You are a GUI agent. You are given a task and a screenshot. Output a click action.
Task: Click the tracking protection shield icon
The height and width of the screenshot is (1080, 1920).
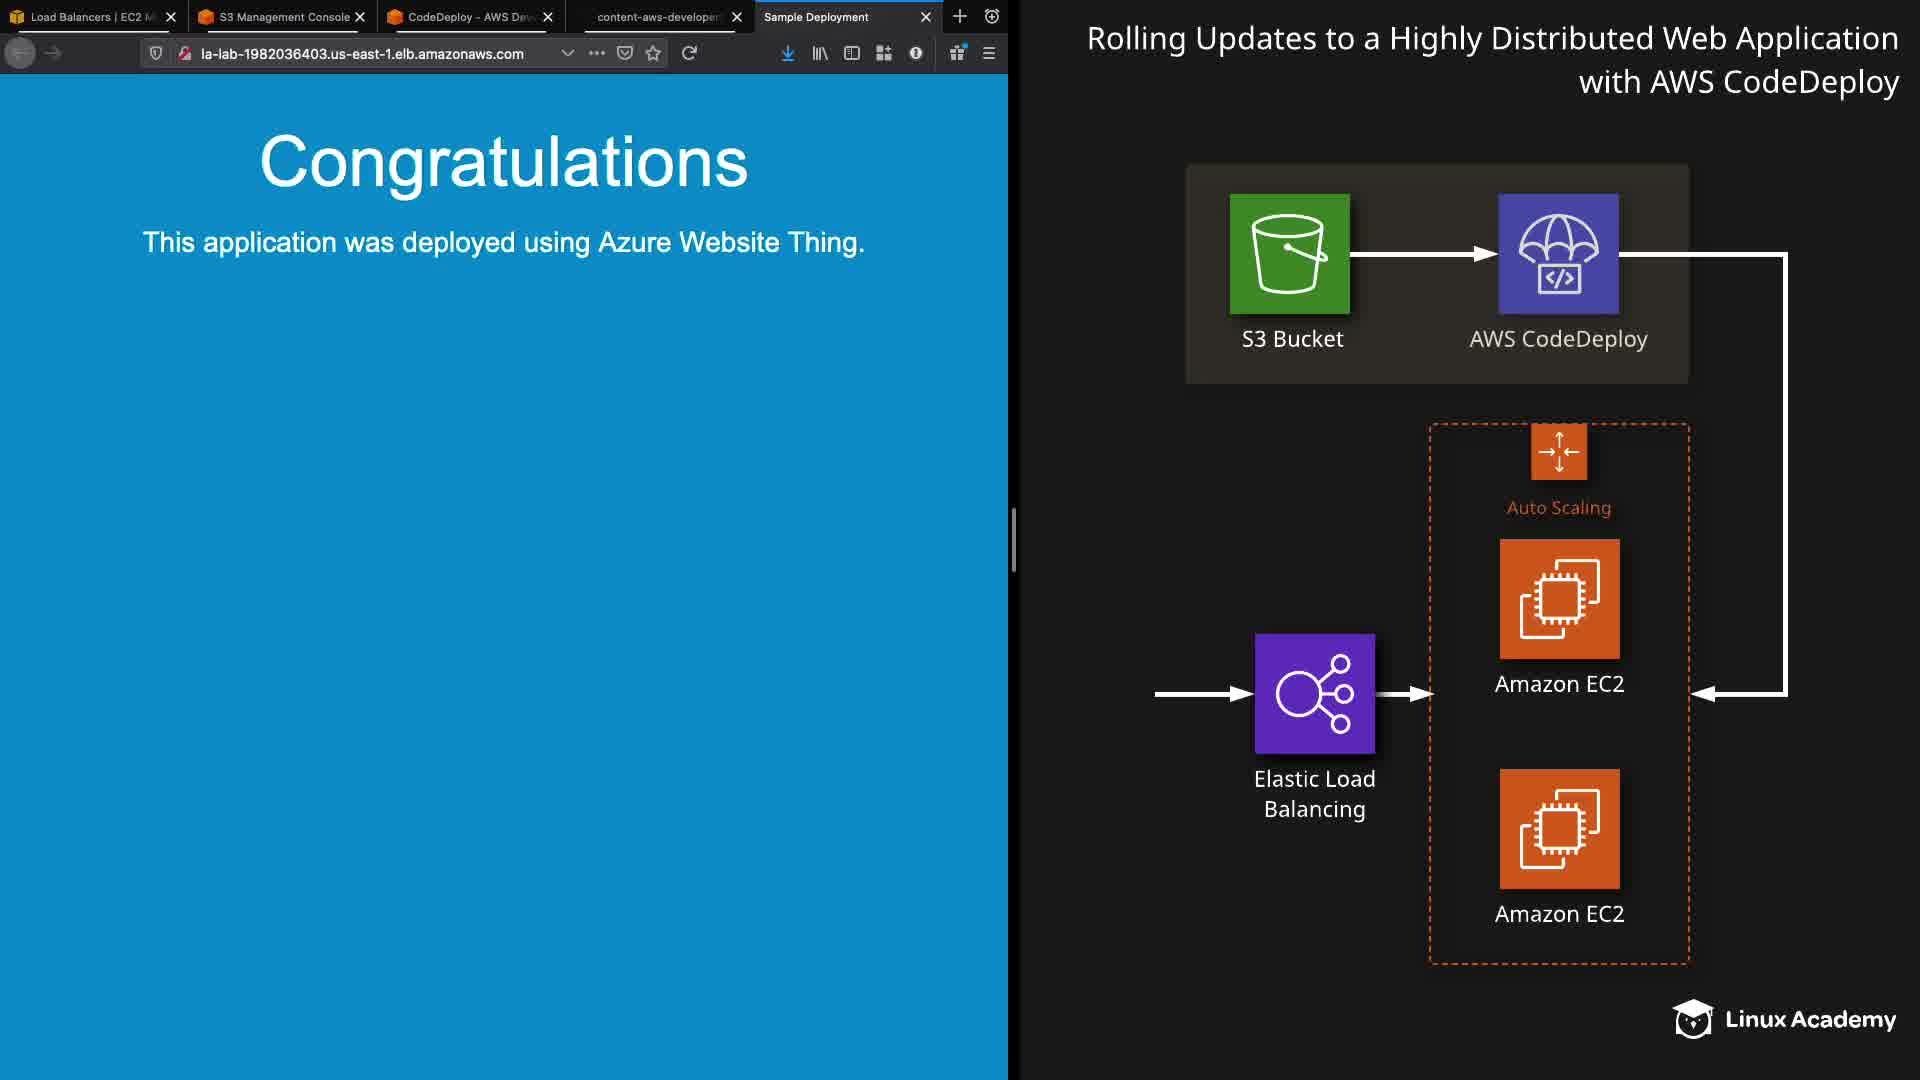pos(156,53)
